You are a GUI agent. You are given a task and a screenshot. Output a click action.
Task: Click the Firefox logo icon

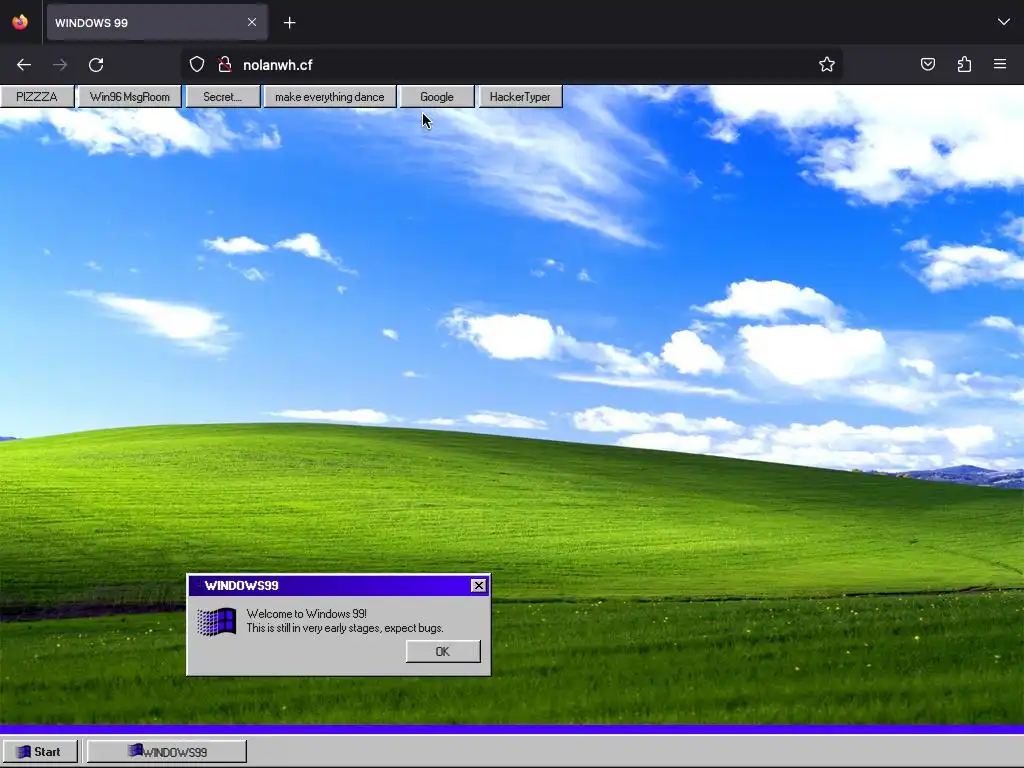20,22
